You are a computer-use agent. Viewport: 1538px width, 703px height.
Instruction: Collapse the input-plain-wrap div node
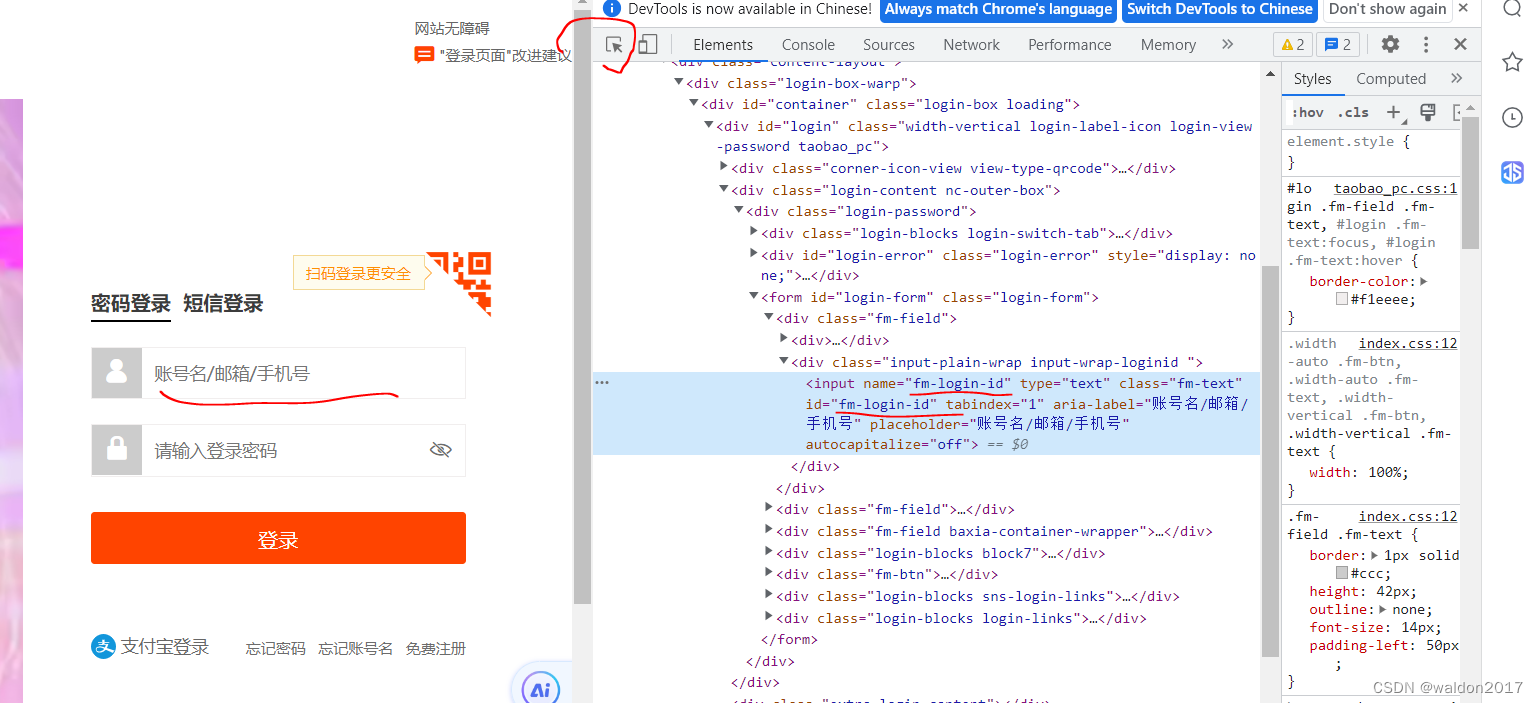[784, 362]
